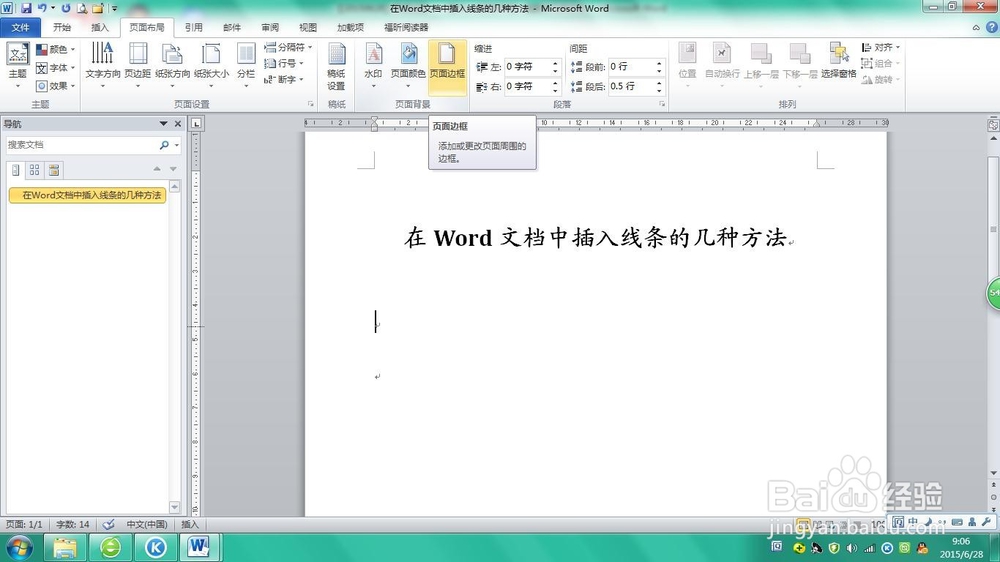Click language 中文(中国) in status bar
Screen dimensions: 1000x562
pos(147,524)
